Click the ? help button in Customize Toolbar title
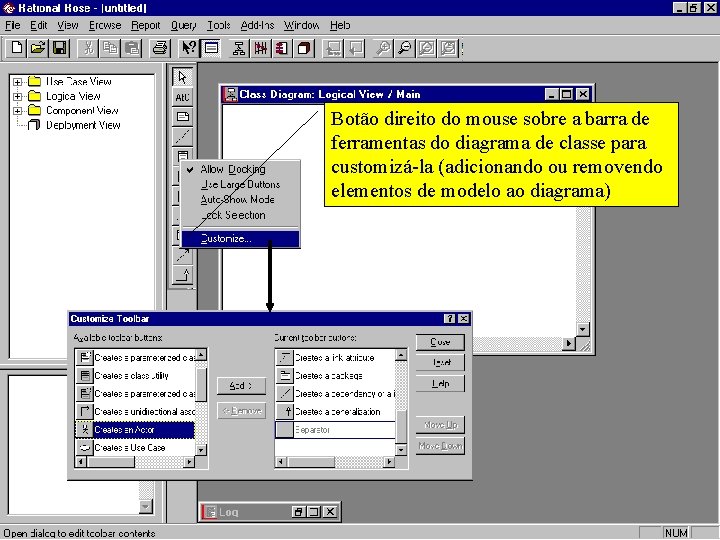The width and height of the screenshot is (720, 540). 450,319
